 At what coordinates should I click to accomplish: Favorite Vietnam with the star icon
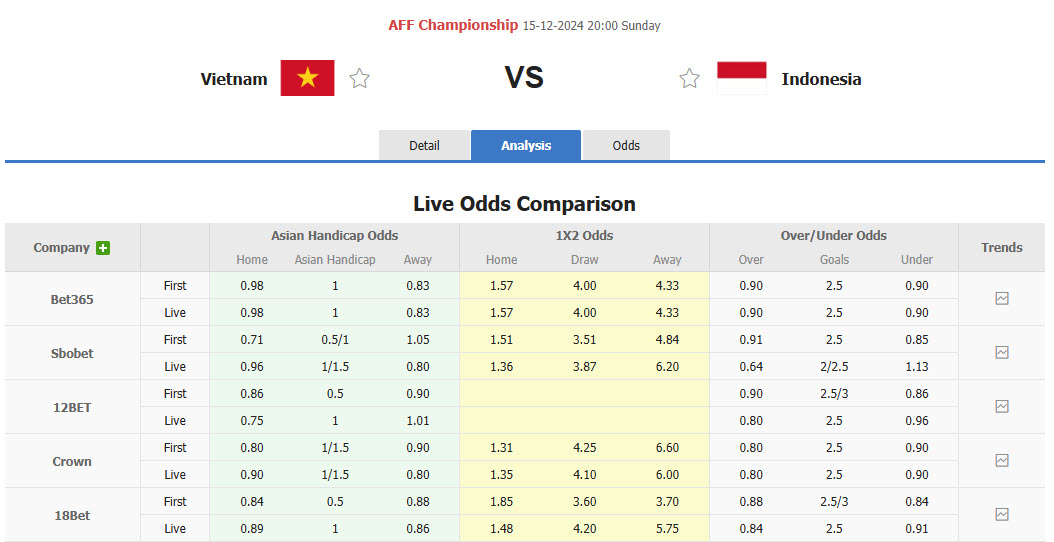360,79
